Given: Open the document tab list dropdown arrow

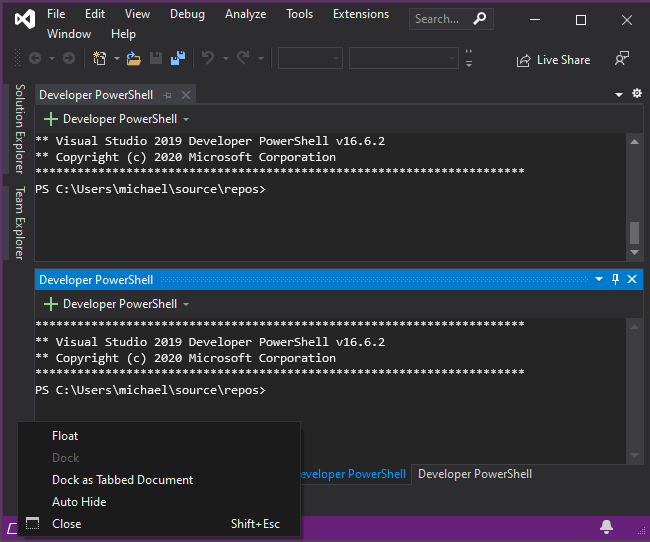Looking at the screenshot, I should coord(619,95).
